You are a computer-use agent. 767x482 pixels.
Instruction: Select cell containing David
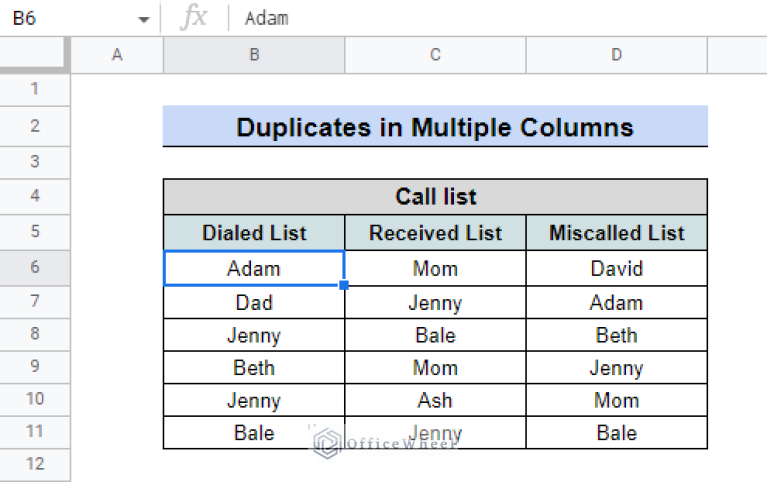[616, 268]
